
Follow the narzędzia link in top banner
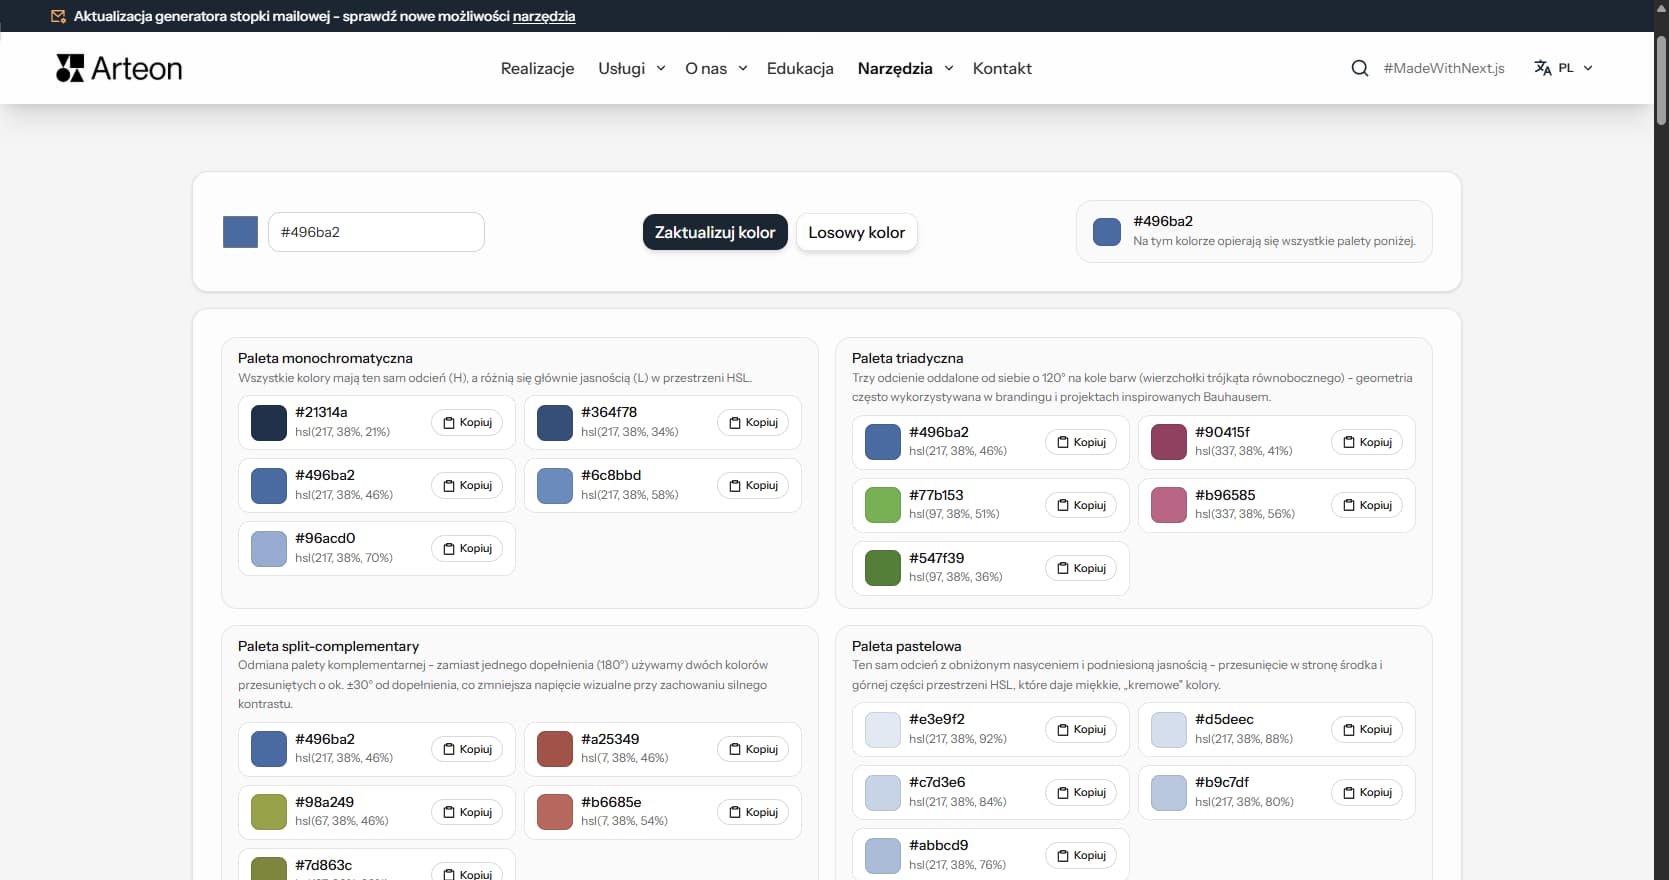(544, 16)
